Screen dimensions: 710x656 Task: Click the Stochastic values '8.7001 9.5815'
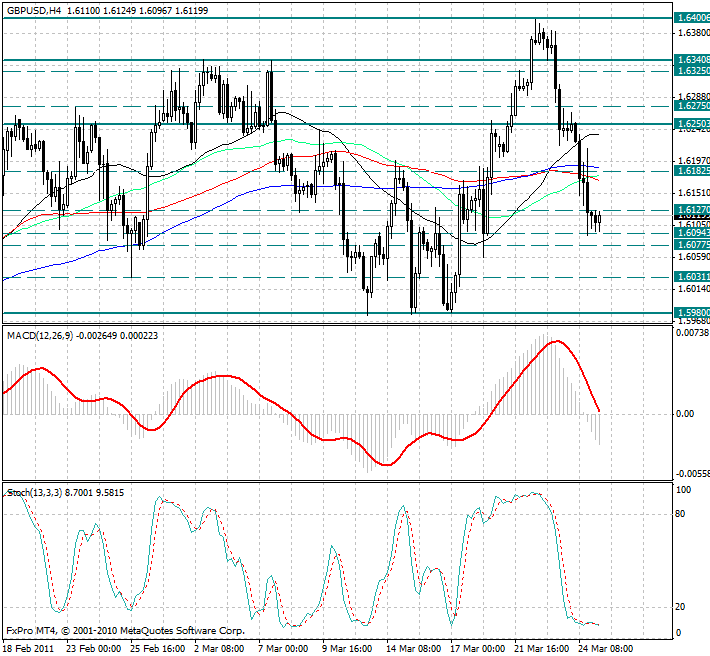[x=94, y=493]
